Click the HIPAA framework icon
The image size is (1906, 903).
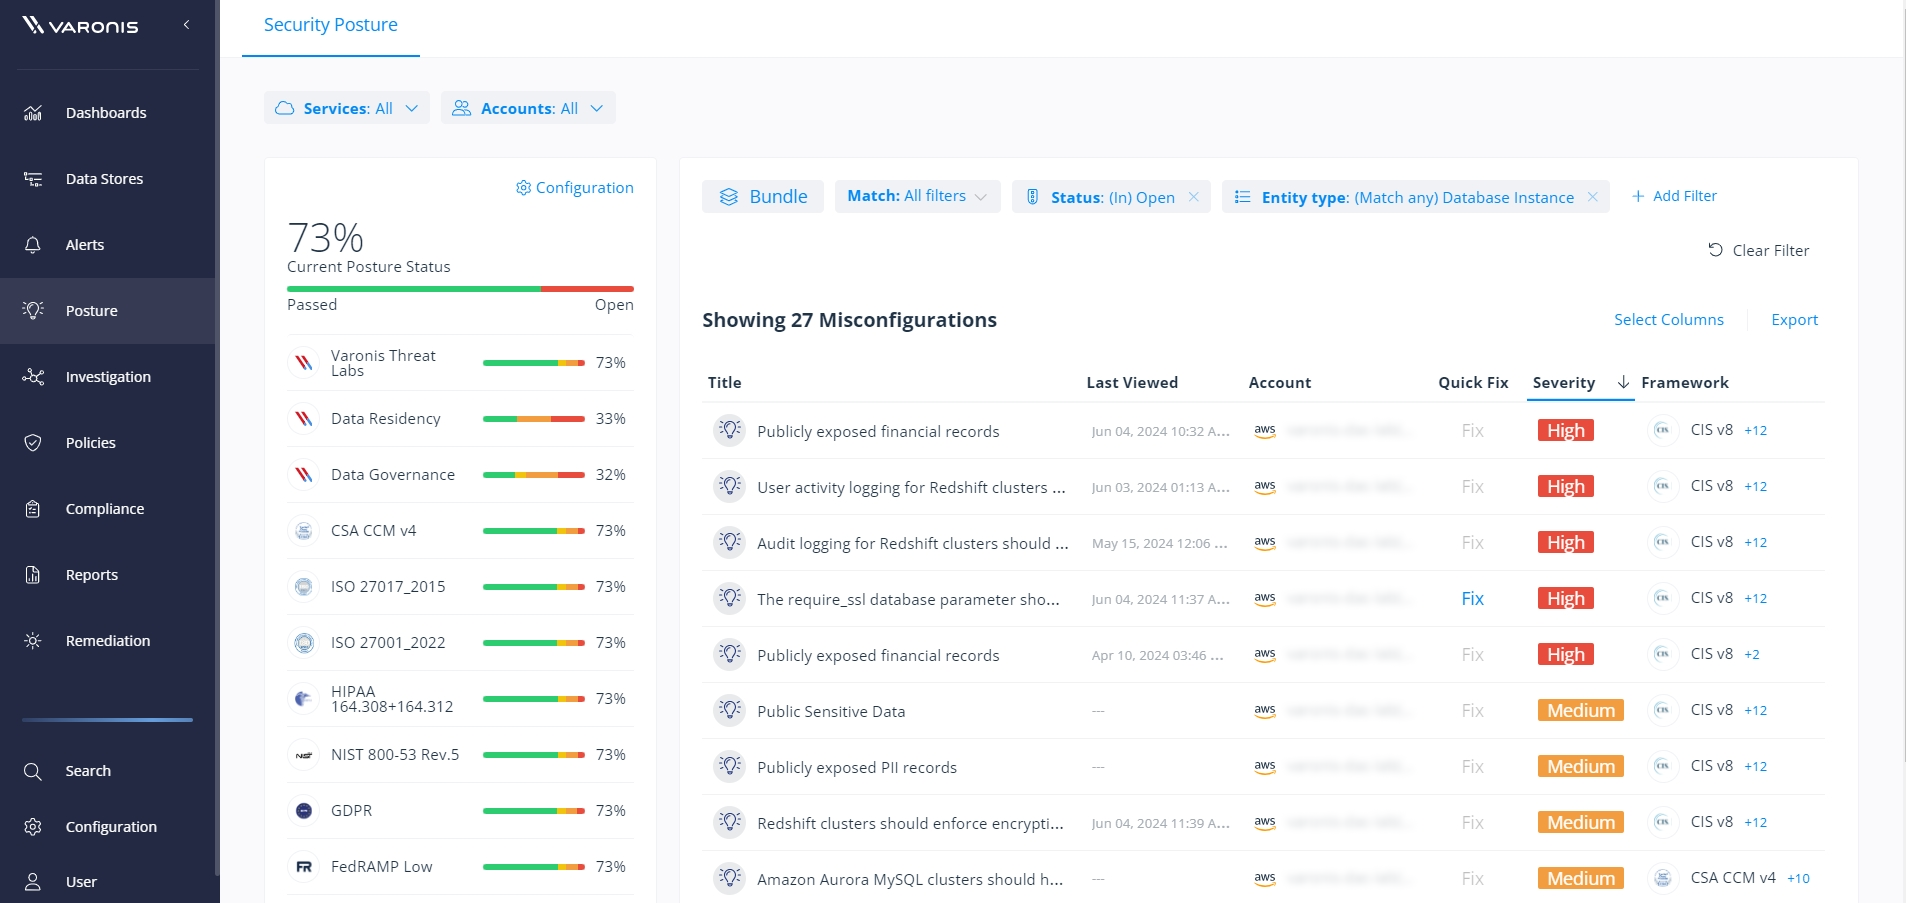[x=304, y=699]
